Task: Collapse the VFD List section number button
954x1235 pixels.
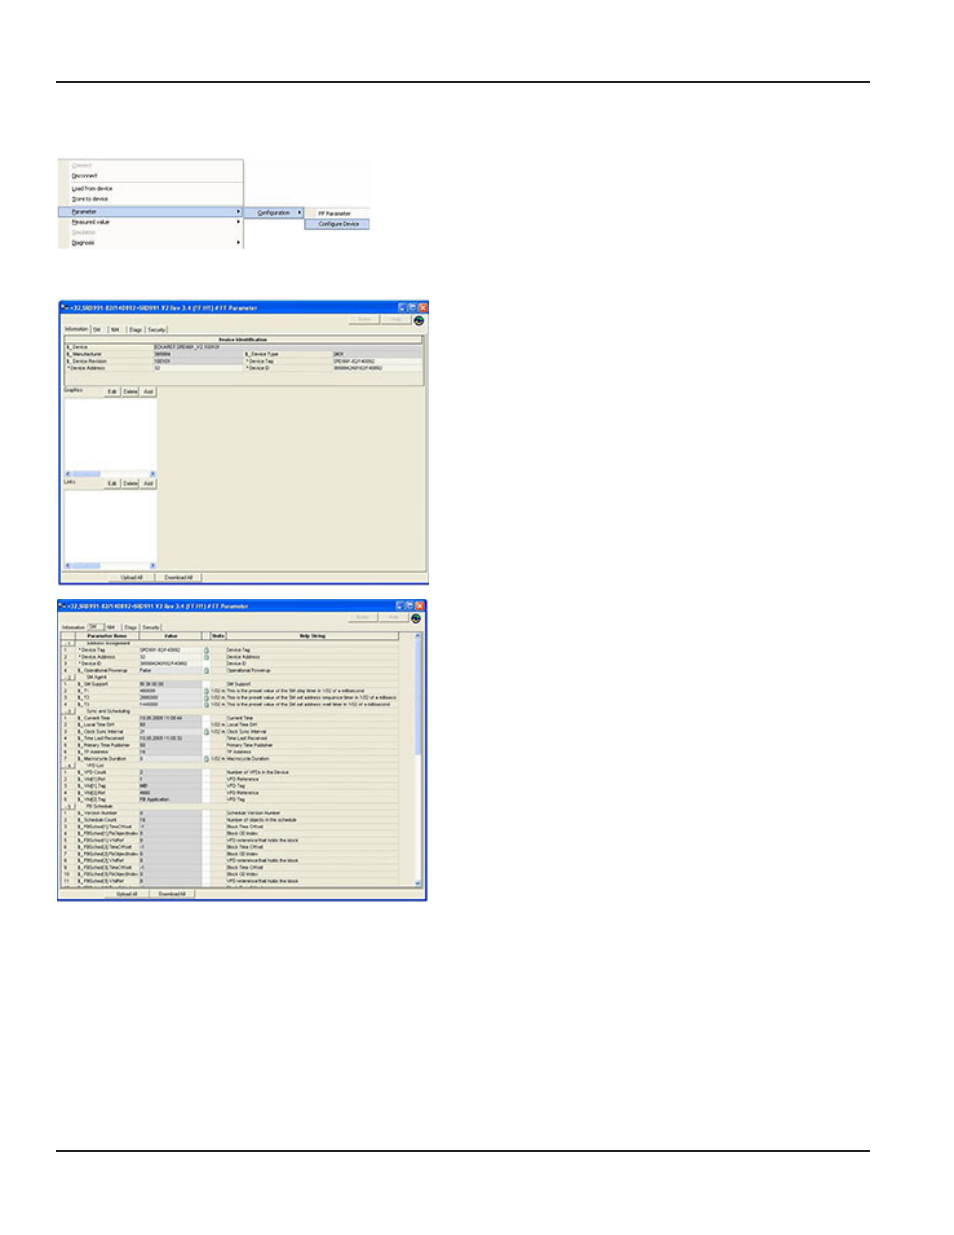Action: coord(69,766)
